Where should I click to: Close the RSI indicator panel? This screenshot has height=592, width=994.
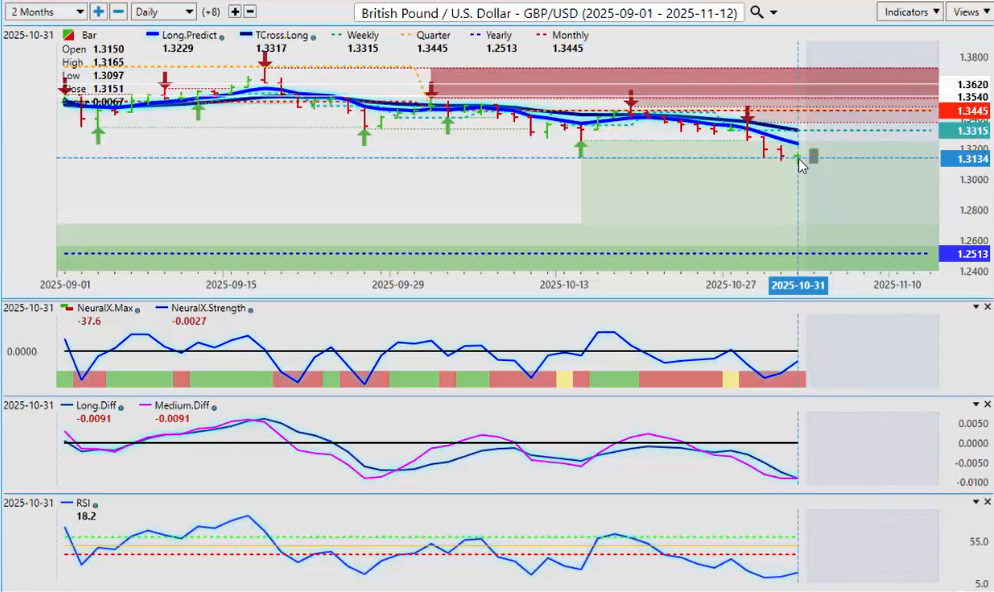(988, 501)
